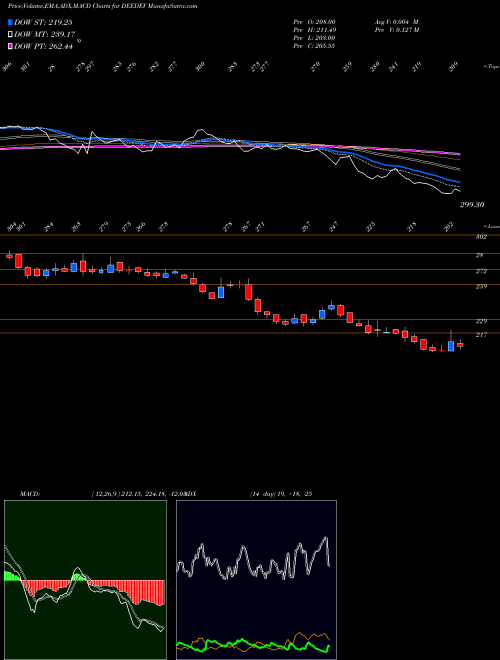Click the 217 price axis label
The image size is (500, 660).
(482, 335)
